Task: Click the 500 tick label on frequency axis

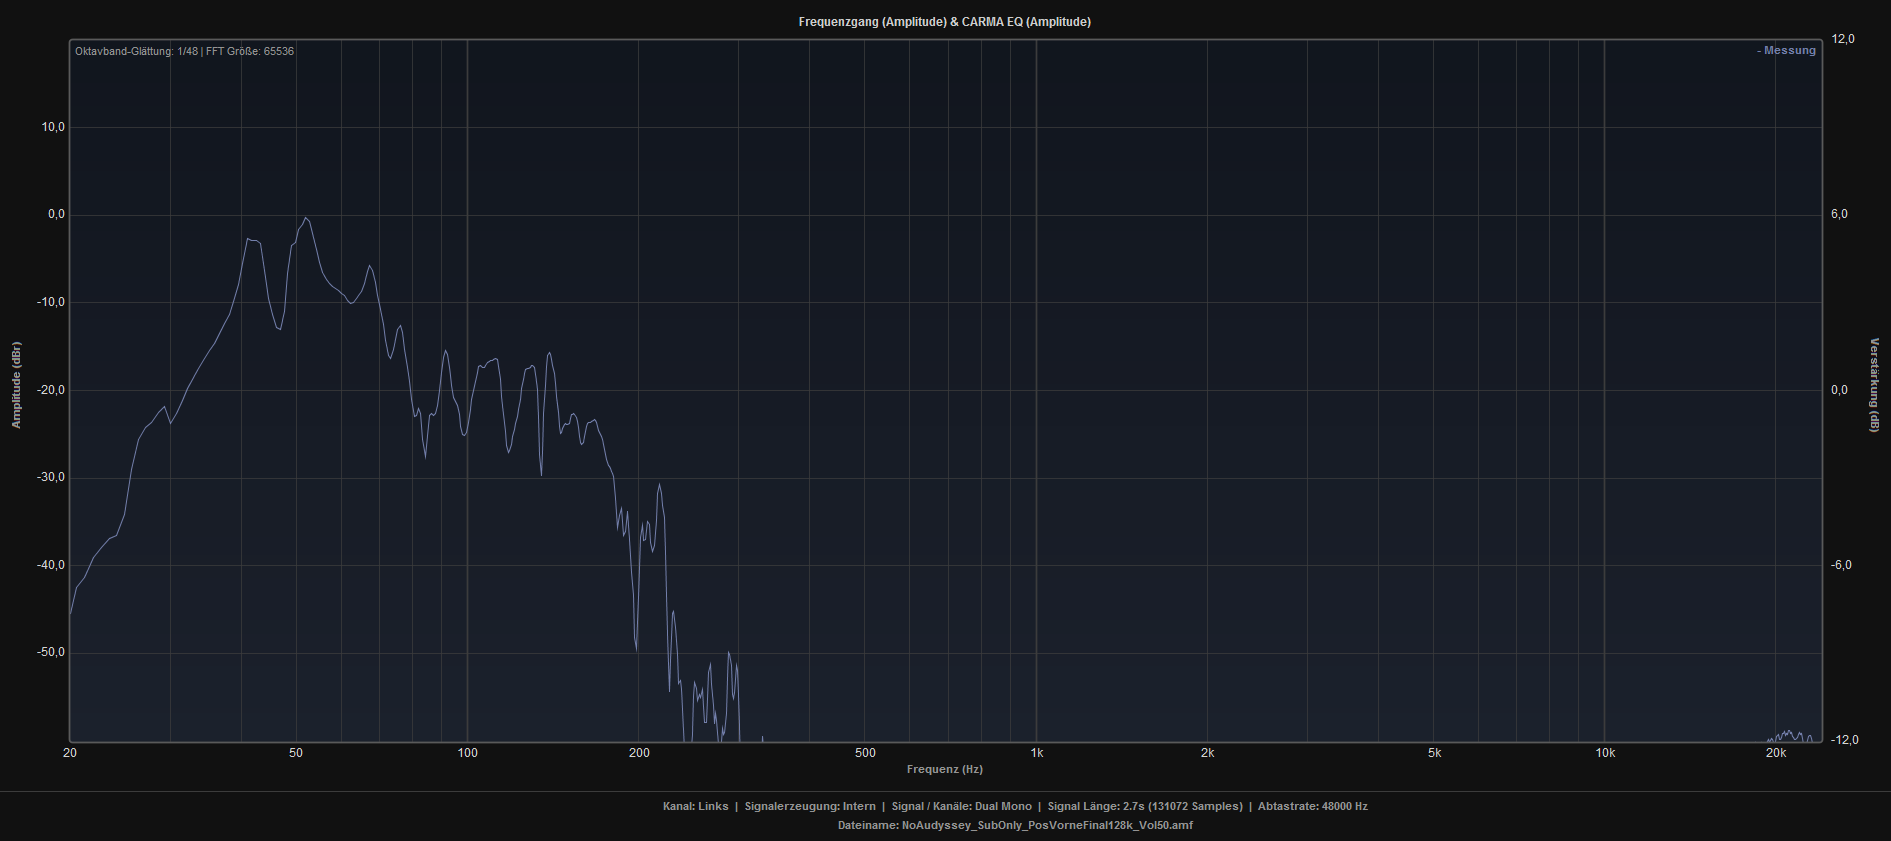Action: coord(865,753)
